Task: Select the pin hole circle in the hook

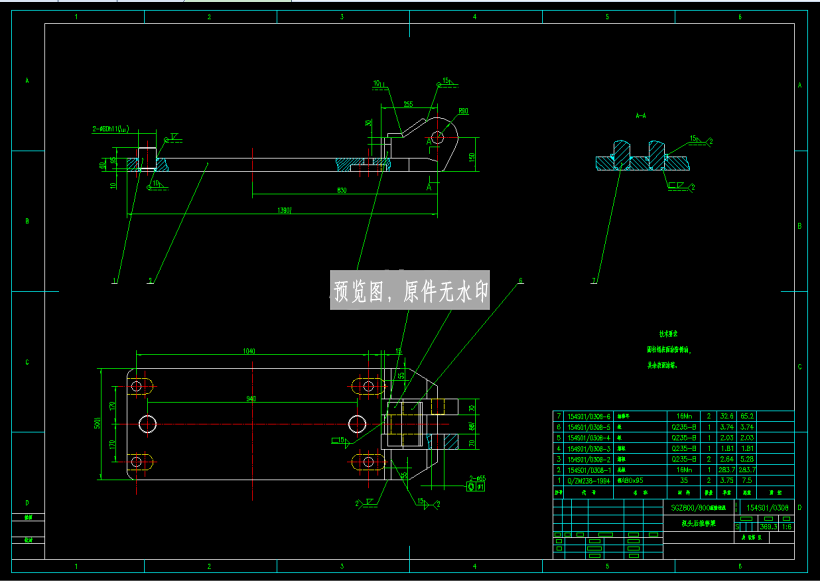Action: pyautogui.click(x=438, y=138)
